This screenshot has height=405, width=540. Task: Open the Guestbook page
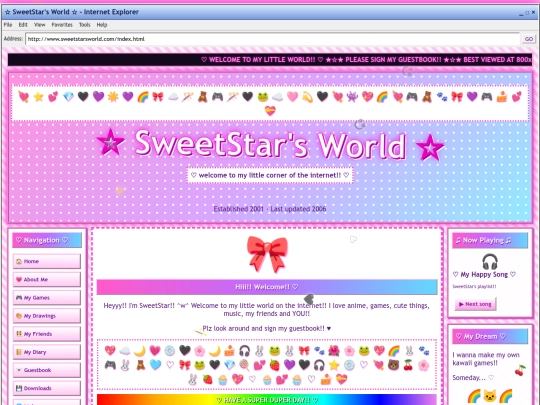point(47,370)
